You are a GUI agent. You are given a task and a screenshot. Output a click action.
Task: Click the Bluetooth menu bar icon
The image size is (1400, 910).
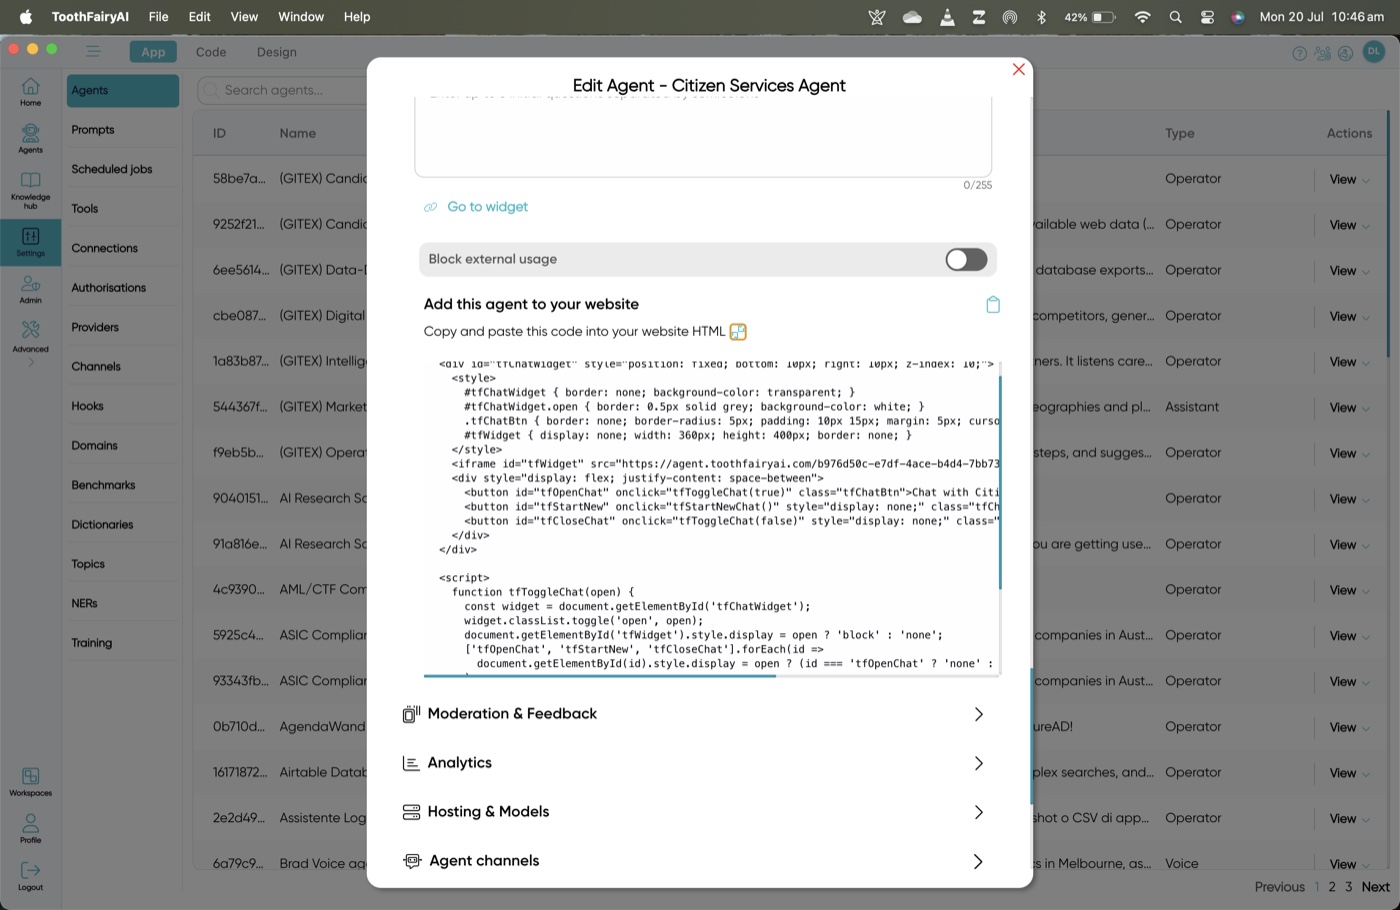(x=1041, y=17)
